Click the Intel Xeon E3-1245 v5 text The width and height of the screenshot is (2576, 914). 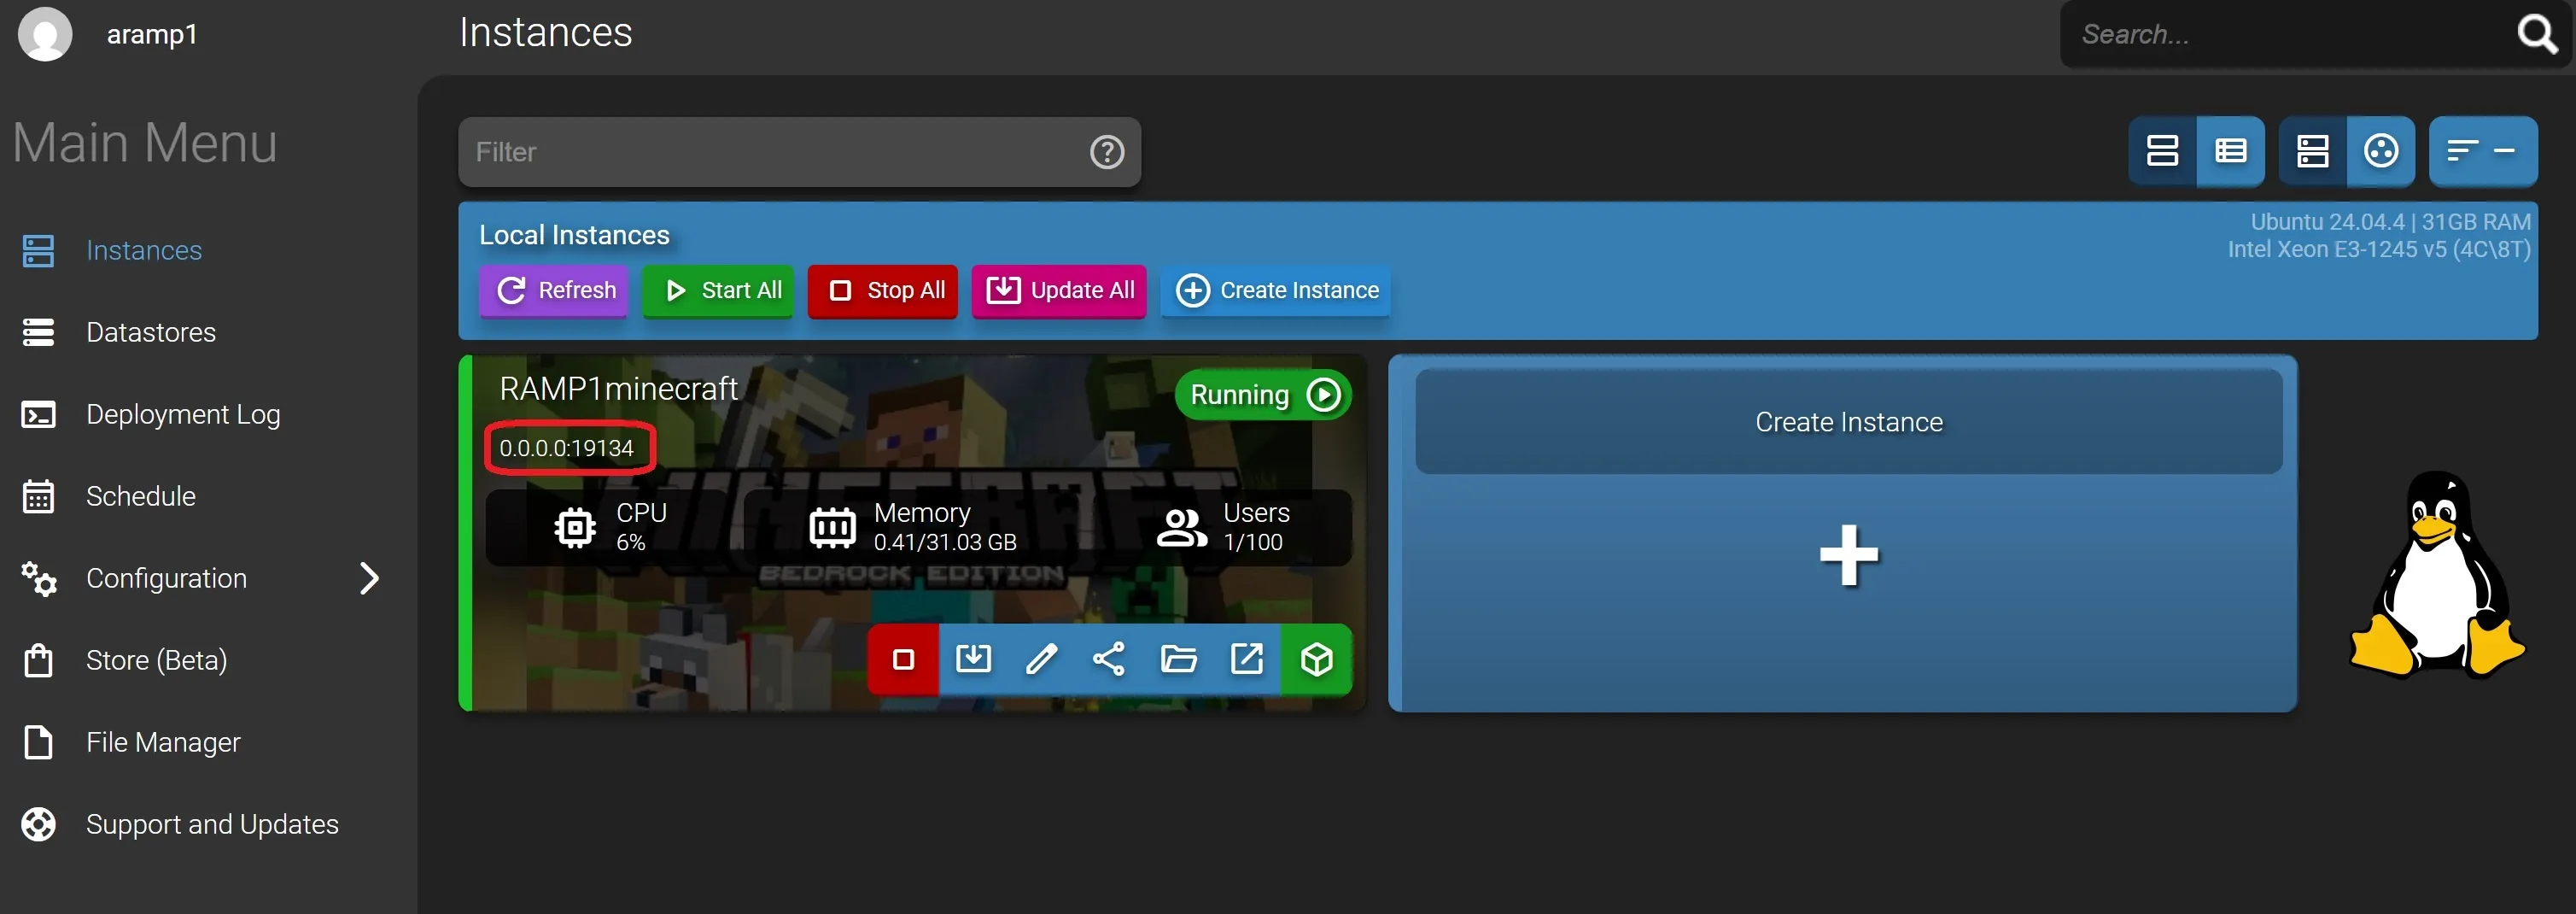(x=2379, y=249)
